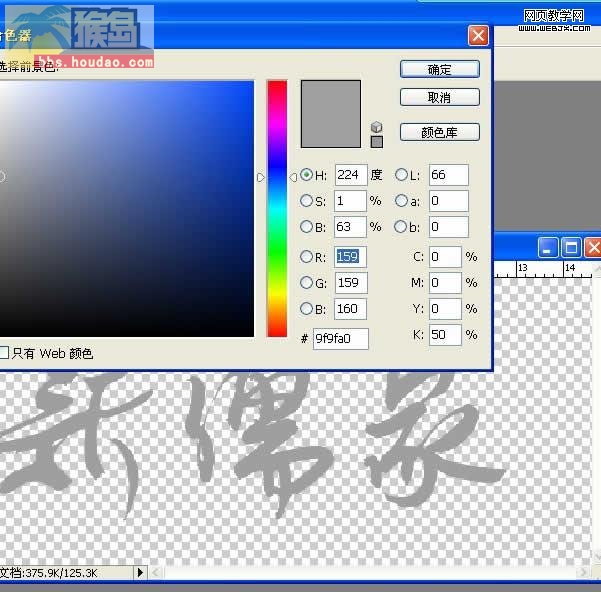Click the hue slider's left arrow handle
Image resolution: width=601 pixels, height=592 pixels.
point(261,177)
